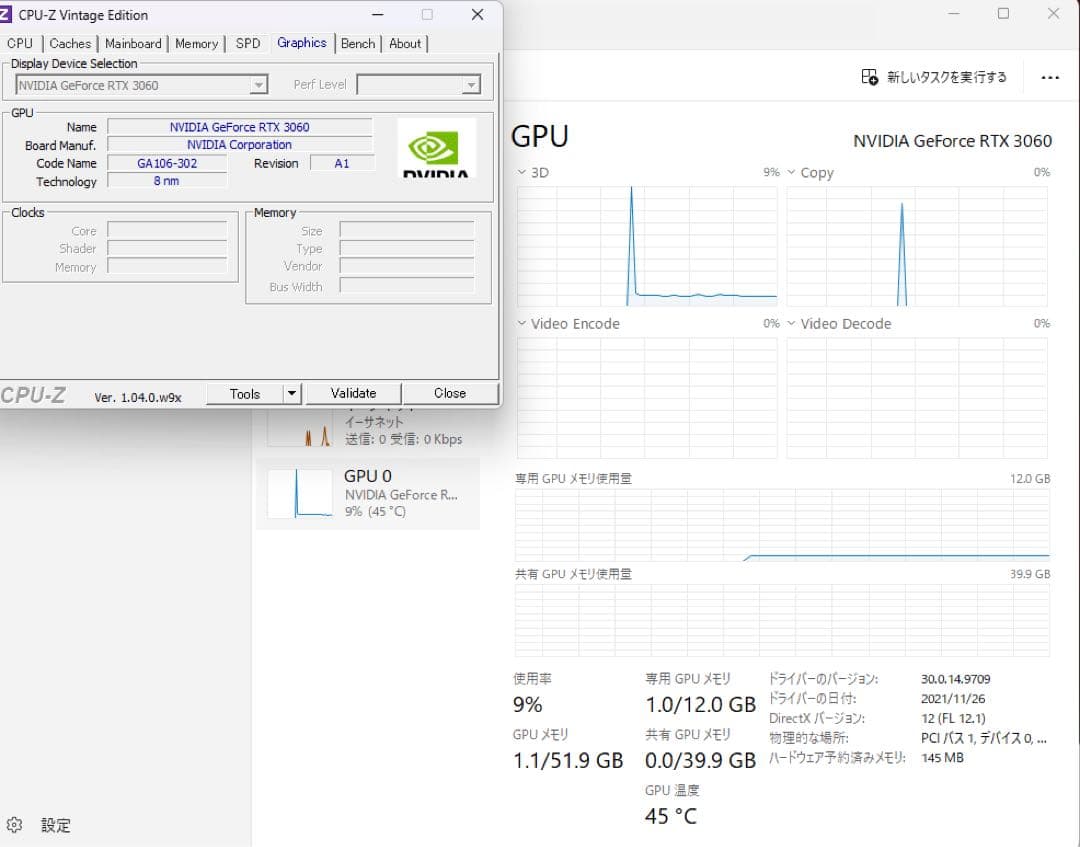Click the NVIDIA logo in CPU-Z
This screenshot has width=1080, height=847.
[436, 149]
